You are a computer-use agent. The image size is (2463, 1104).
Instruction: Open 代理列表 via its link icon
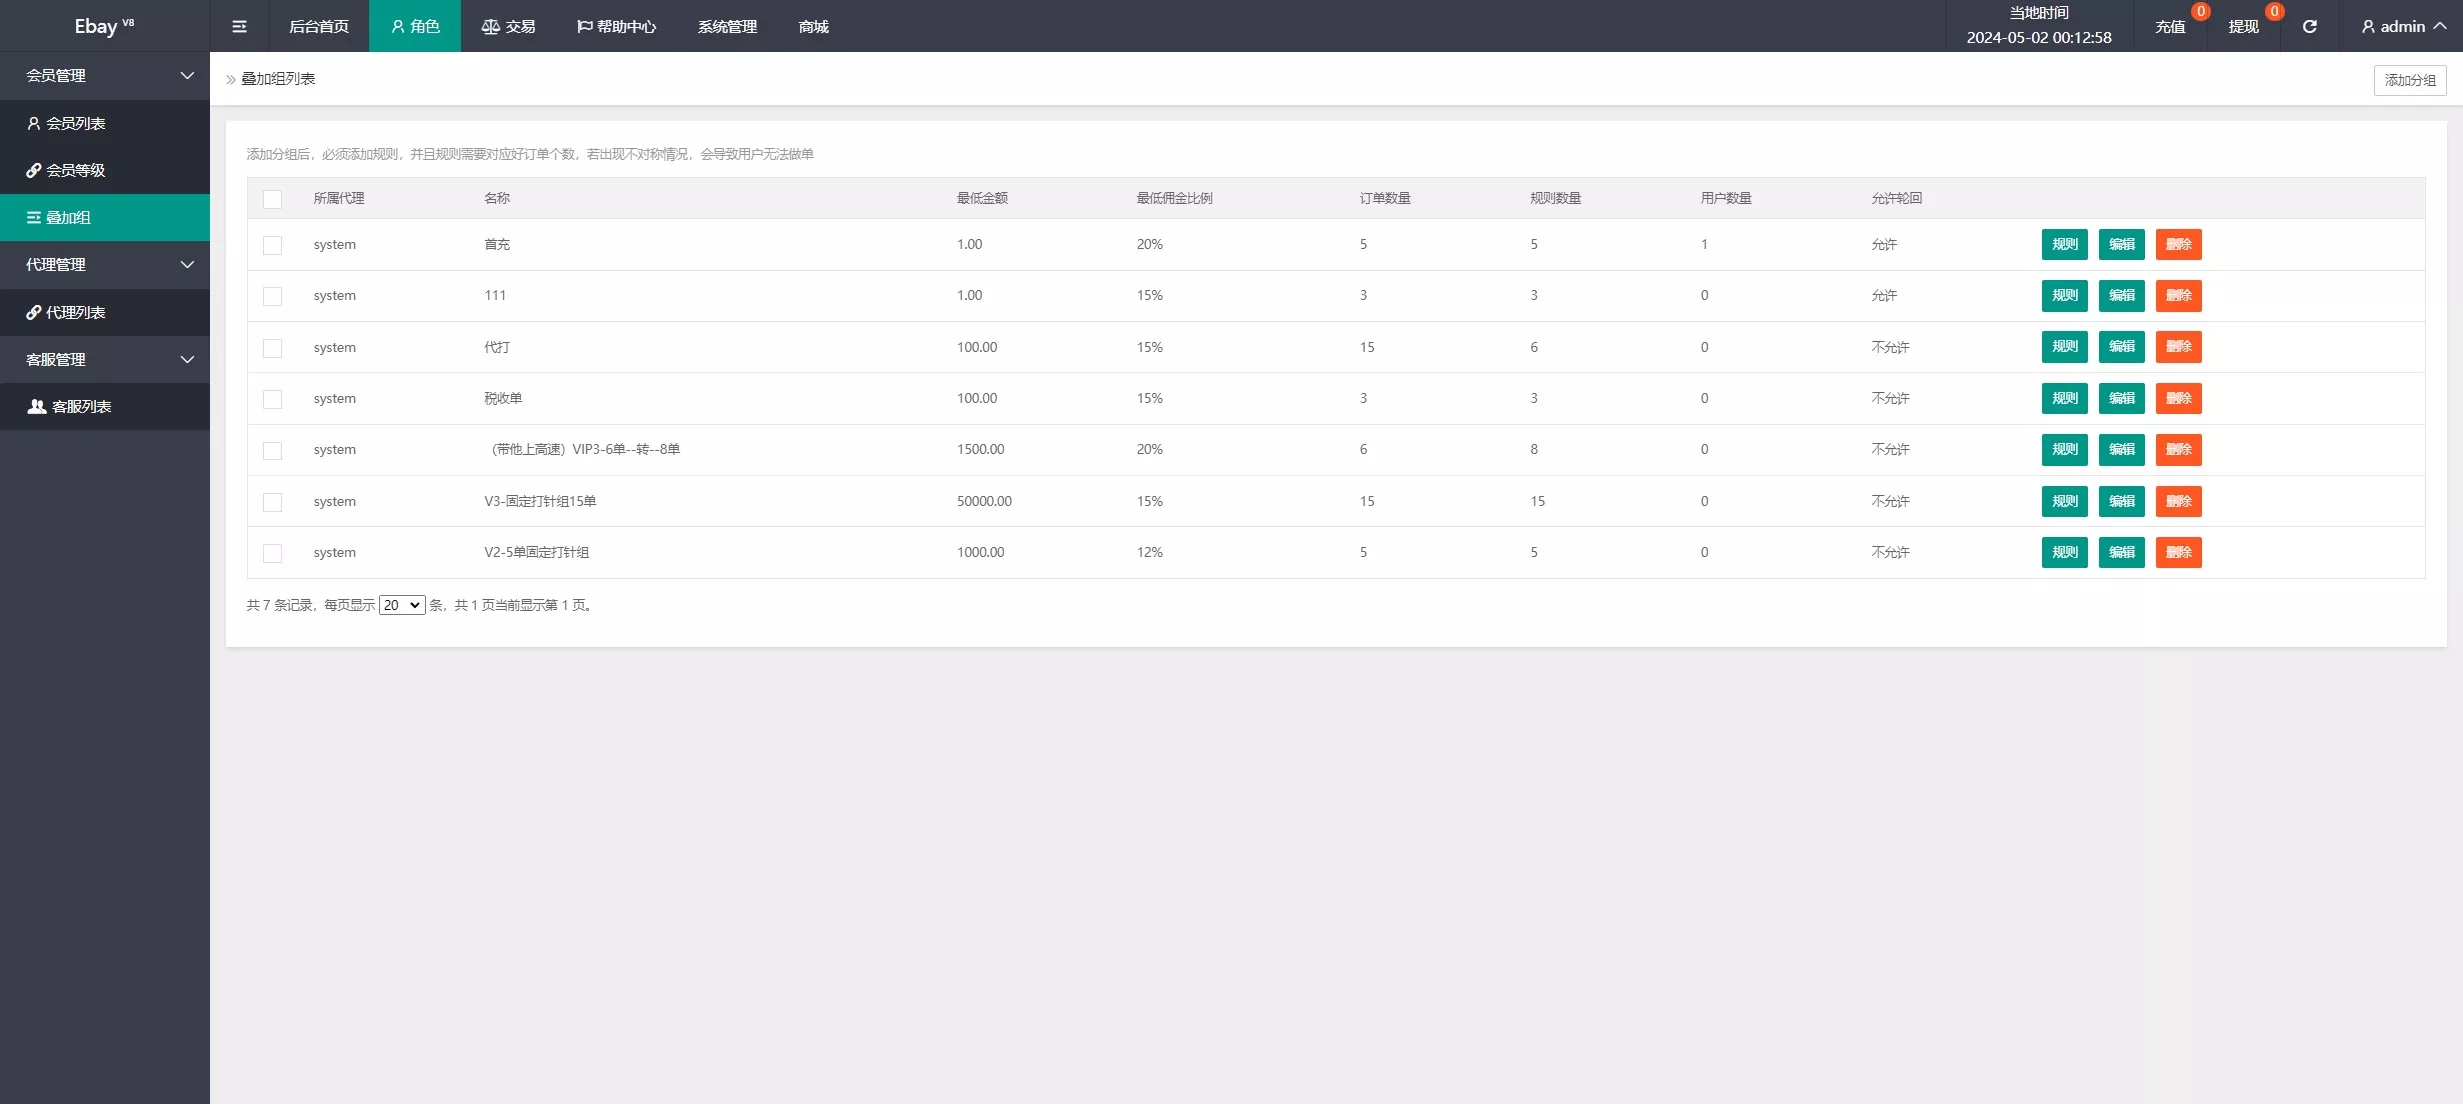pyautogui.click(x=34, y=312)
